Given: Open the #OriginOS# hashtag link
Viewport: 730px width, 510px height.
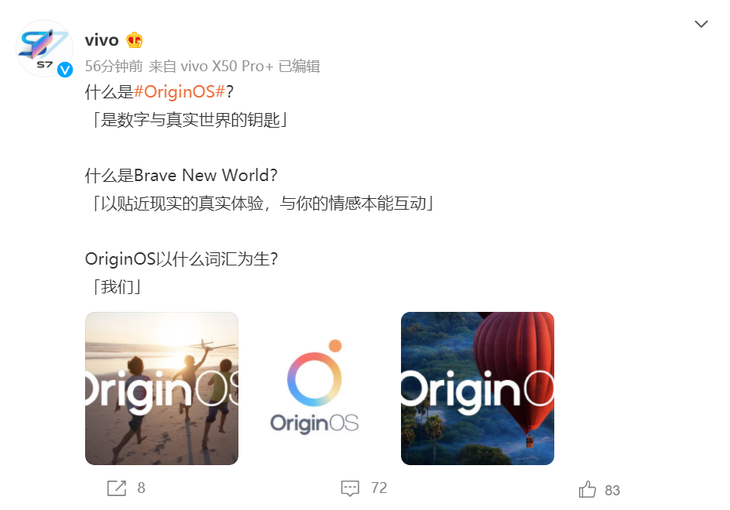Looking at the screenshot, I should coord(180,92).
